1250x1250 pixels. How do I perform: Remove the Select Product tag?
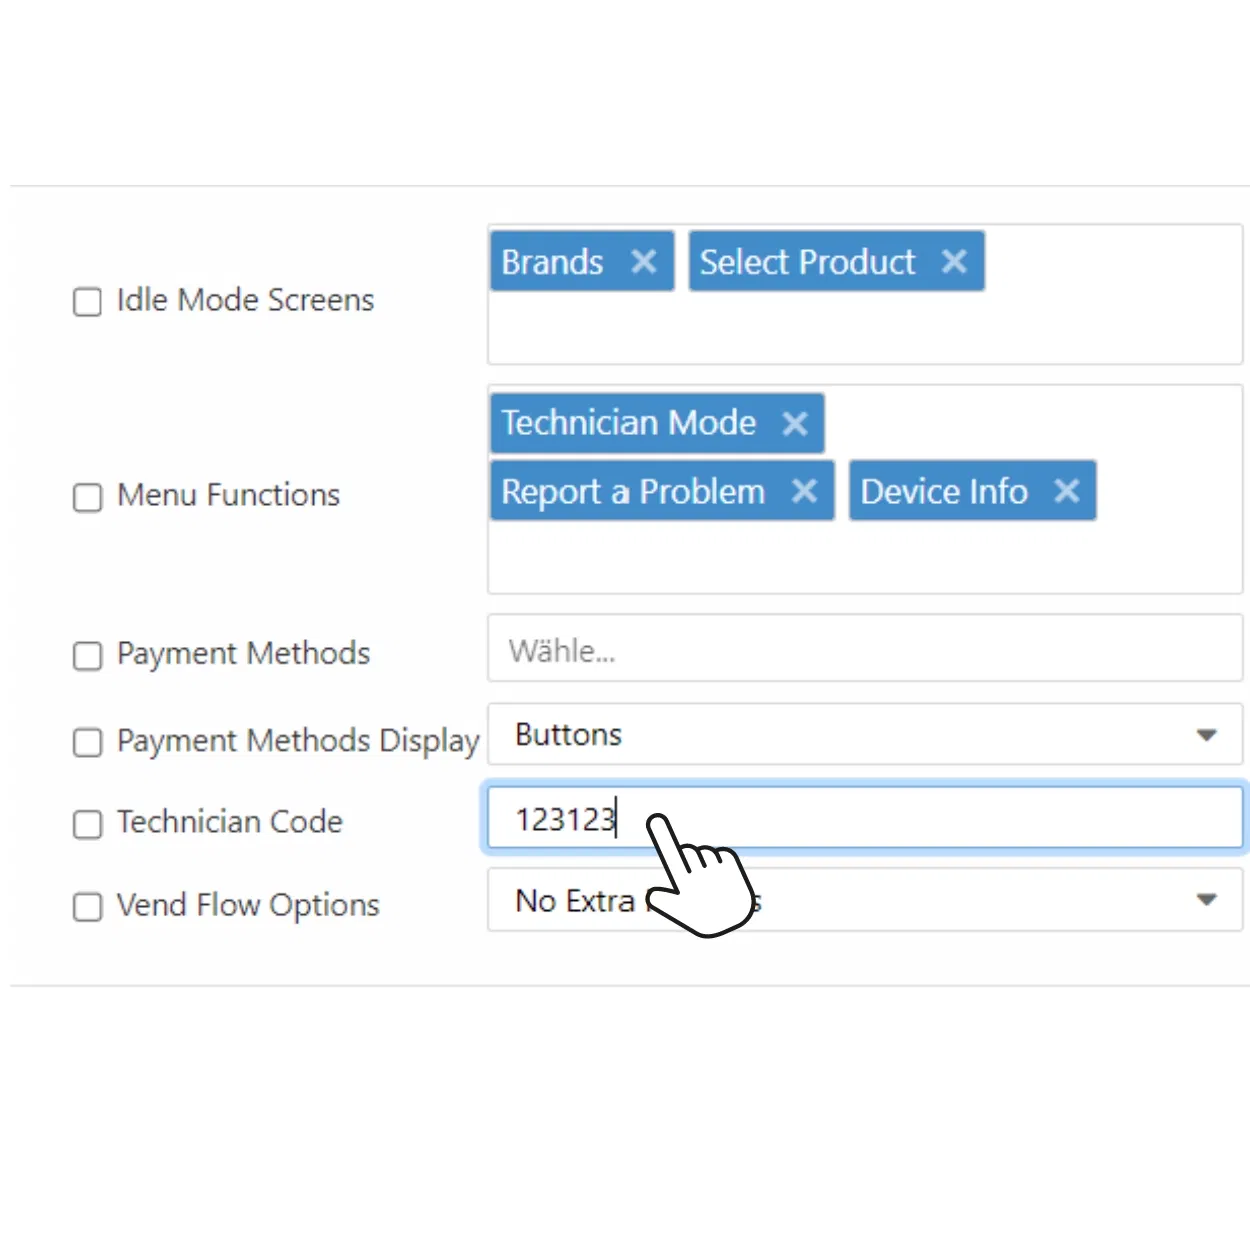click(x=954, y=262)
